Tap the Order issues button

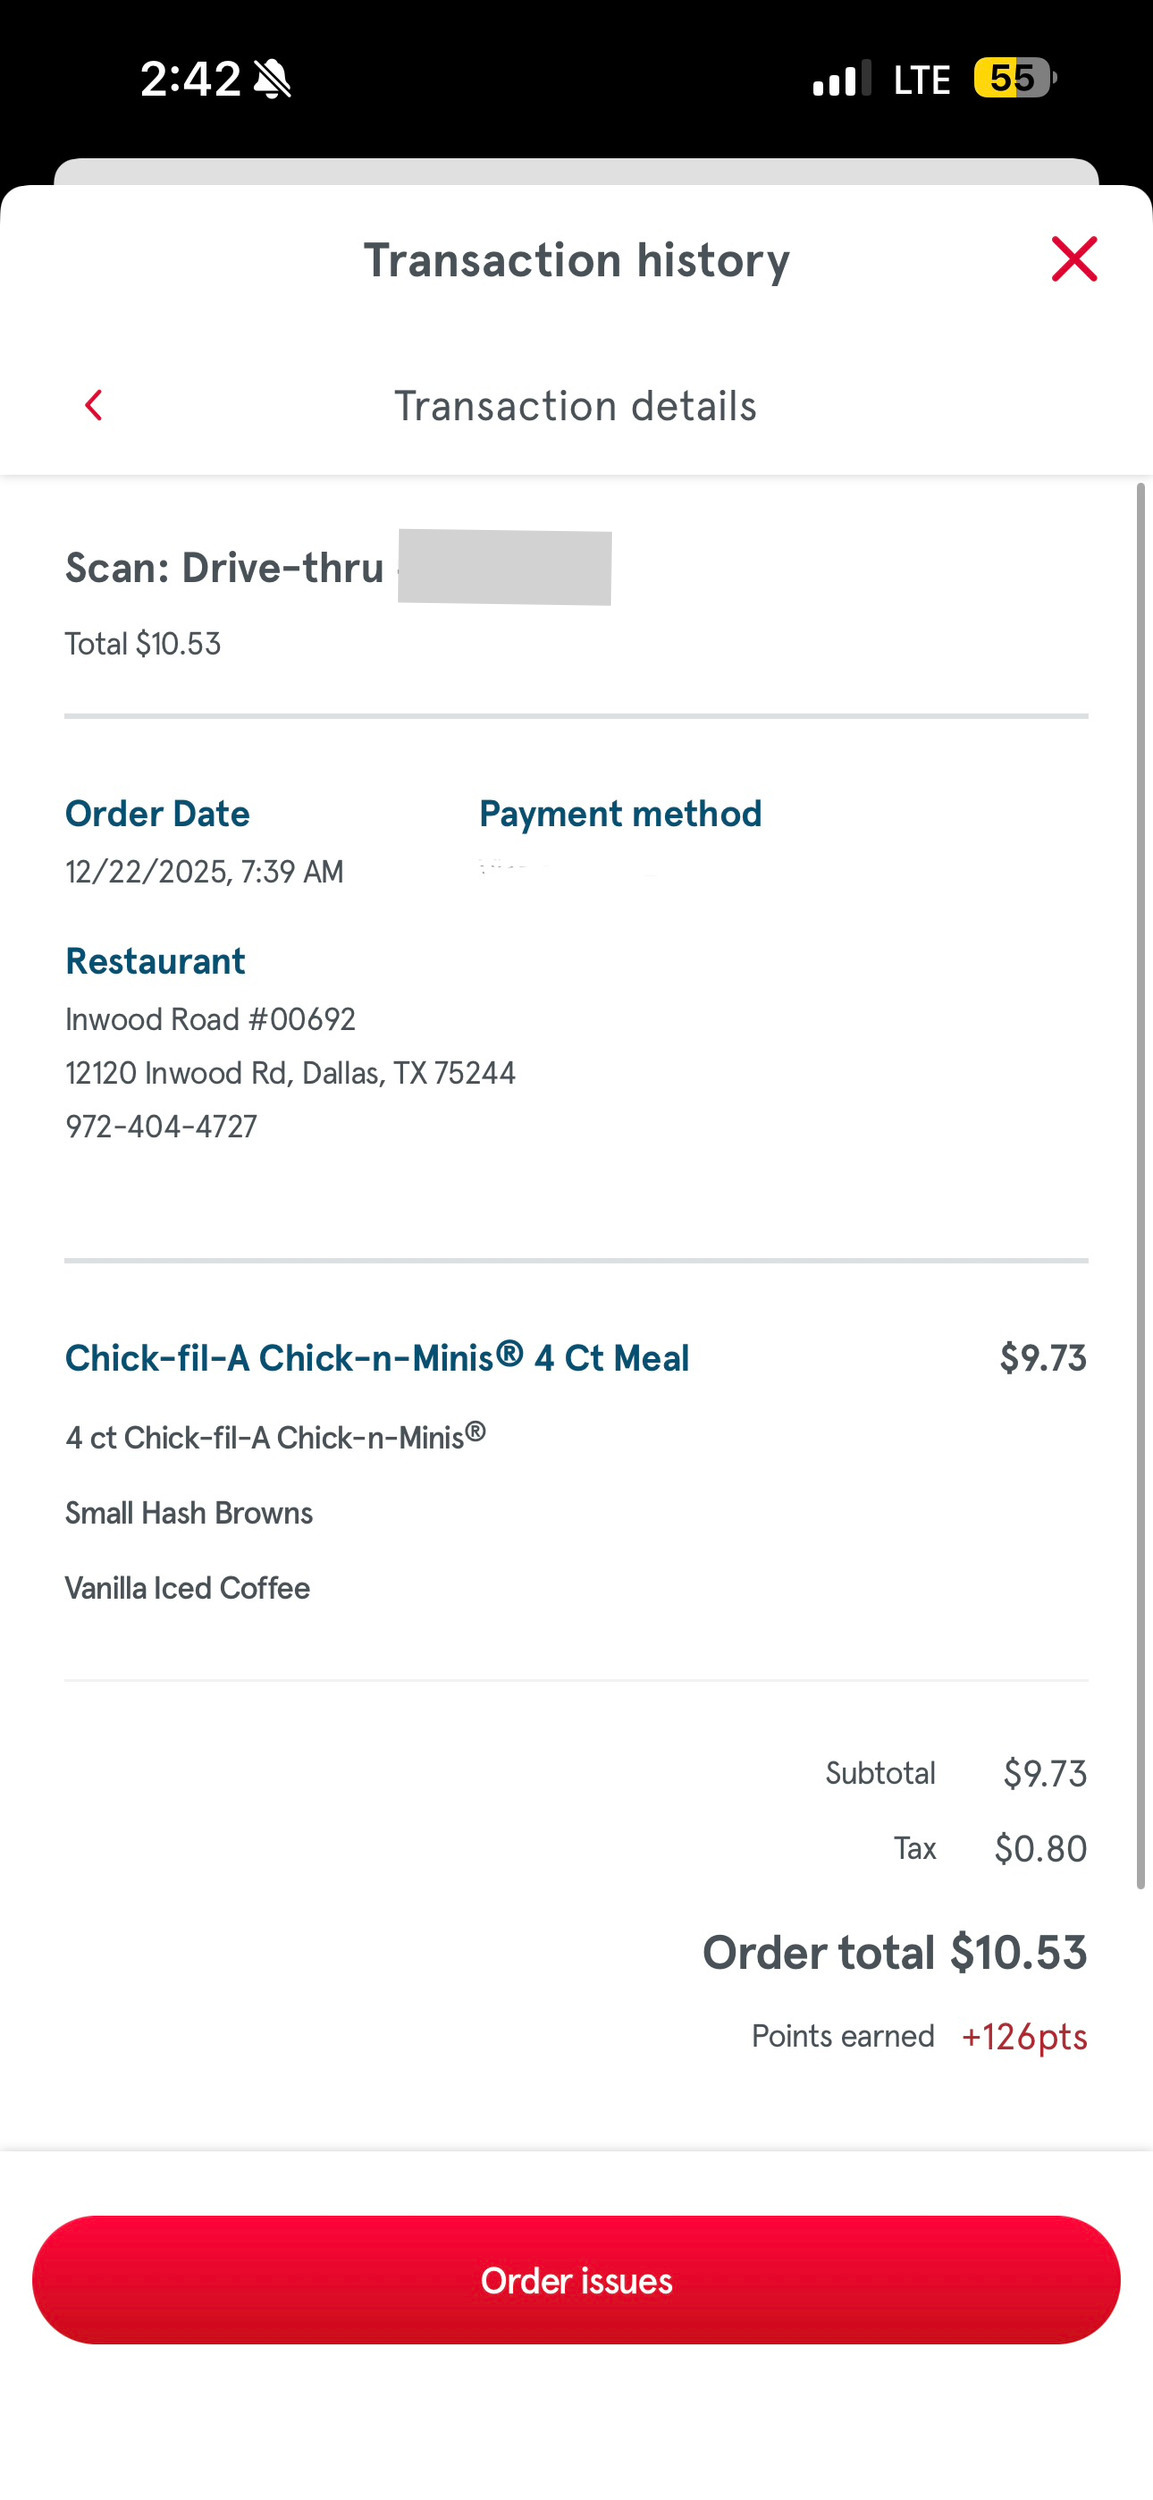point(576,2279)
